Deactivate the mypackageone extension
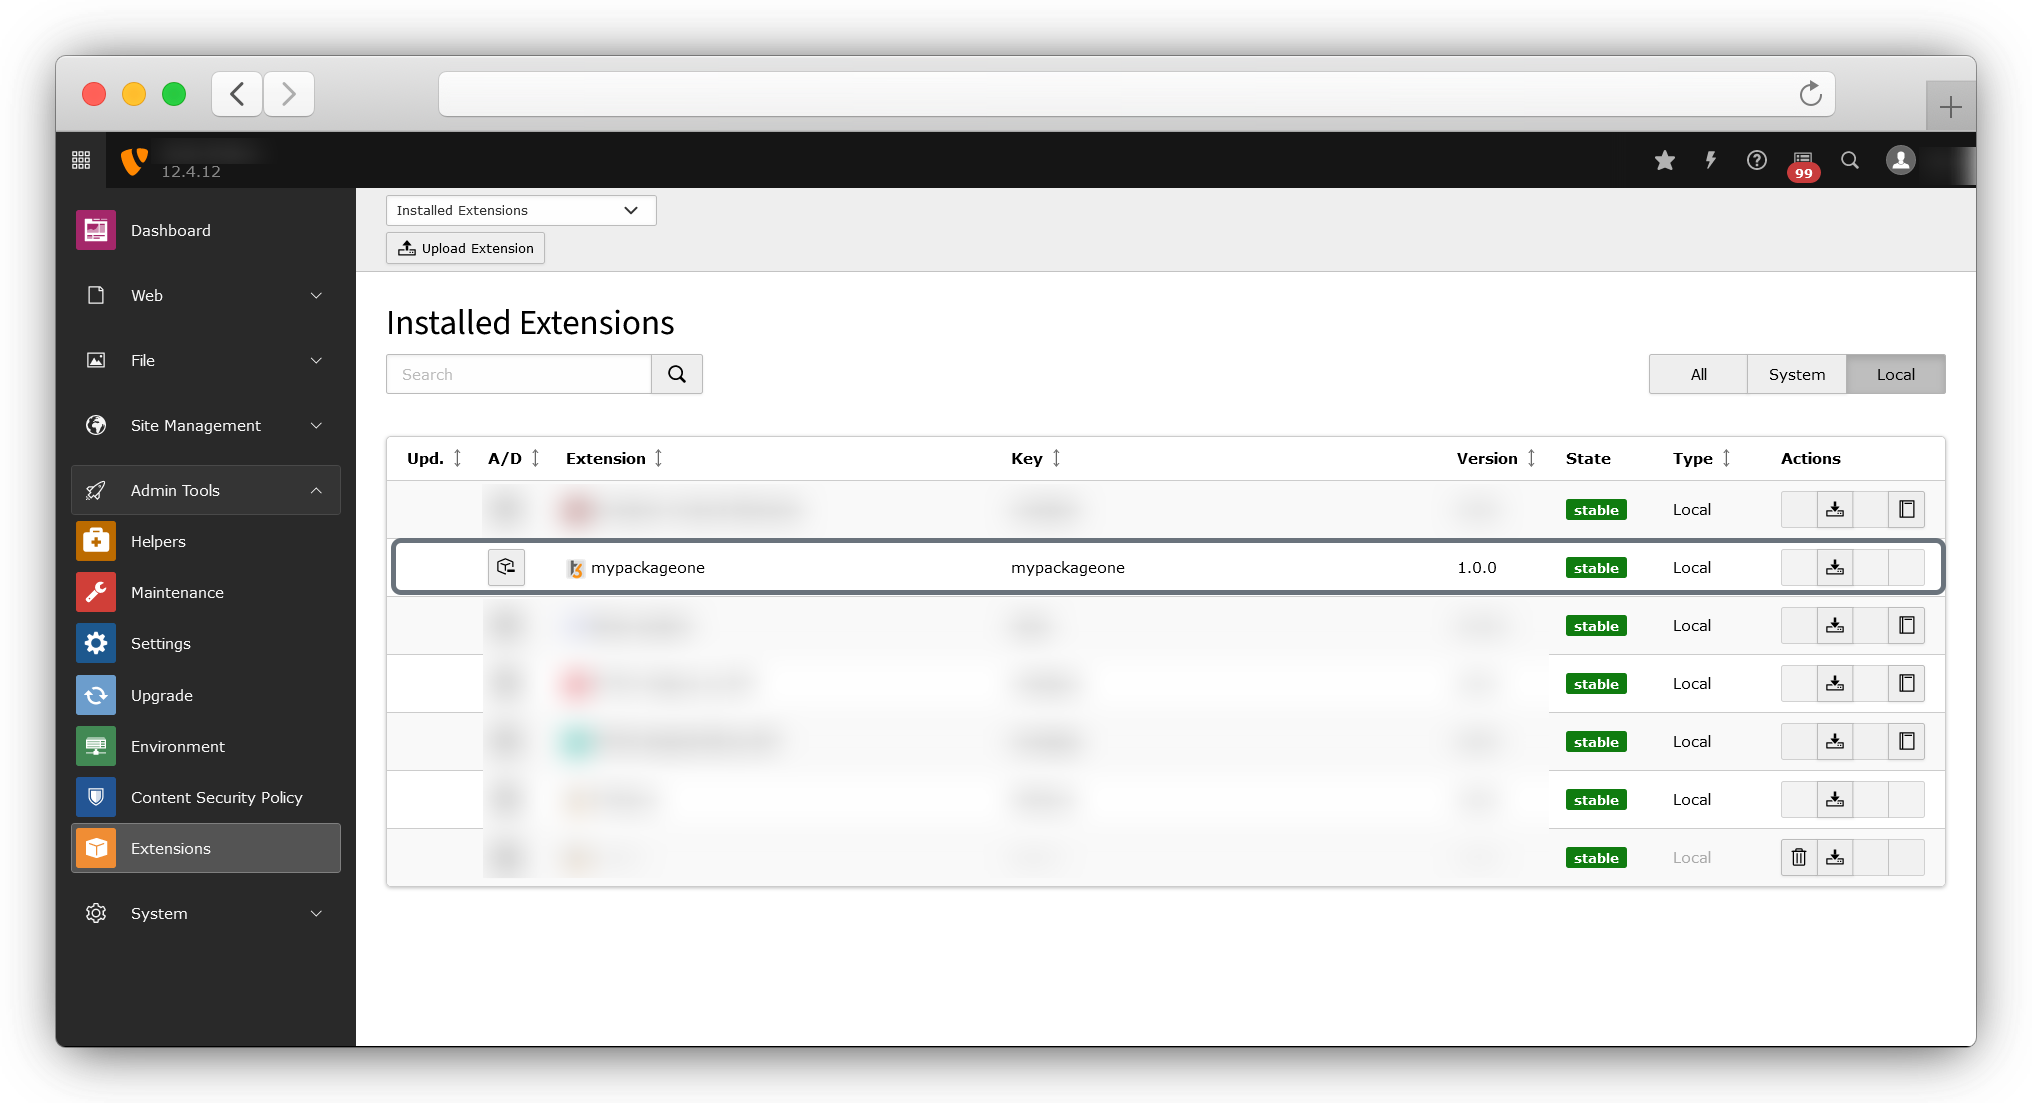Screen dimensions: 2032x1103 click(506, 567)
